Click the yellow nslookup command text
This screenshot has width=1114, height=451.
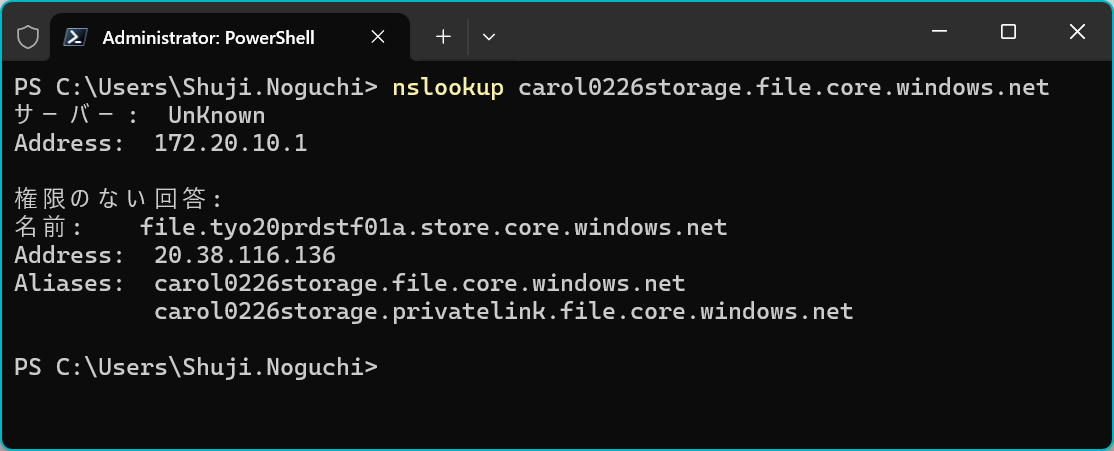click(447, 88)
